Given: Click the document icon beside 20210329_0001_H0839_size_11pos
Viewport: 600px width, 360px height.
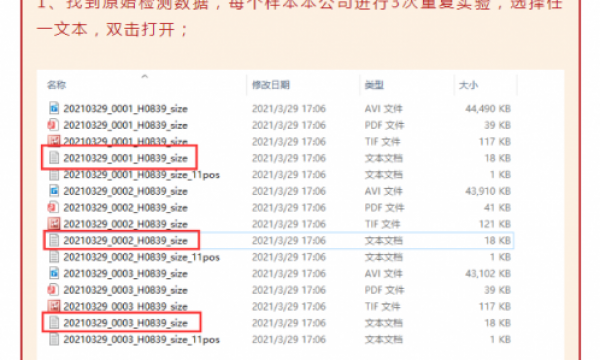Looking at the screenshot, I should [54, 174].
